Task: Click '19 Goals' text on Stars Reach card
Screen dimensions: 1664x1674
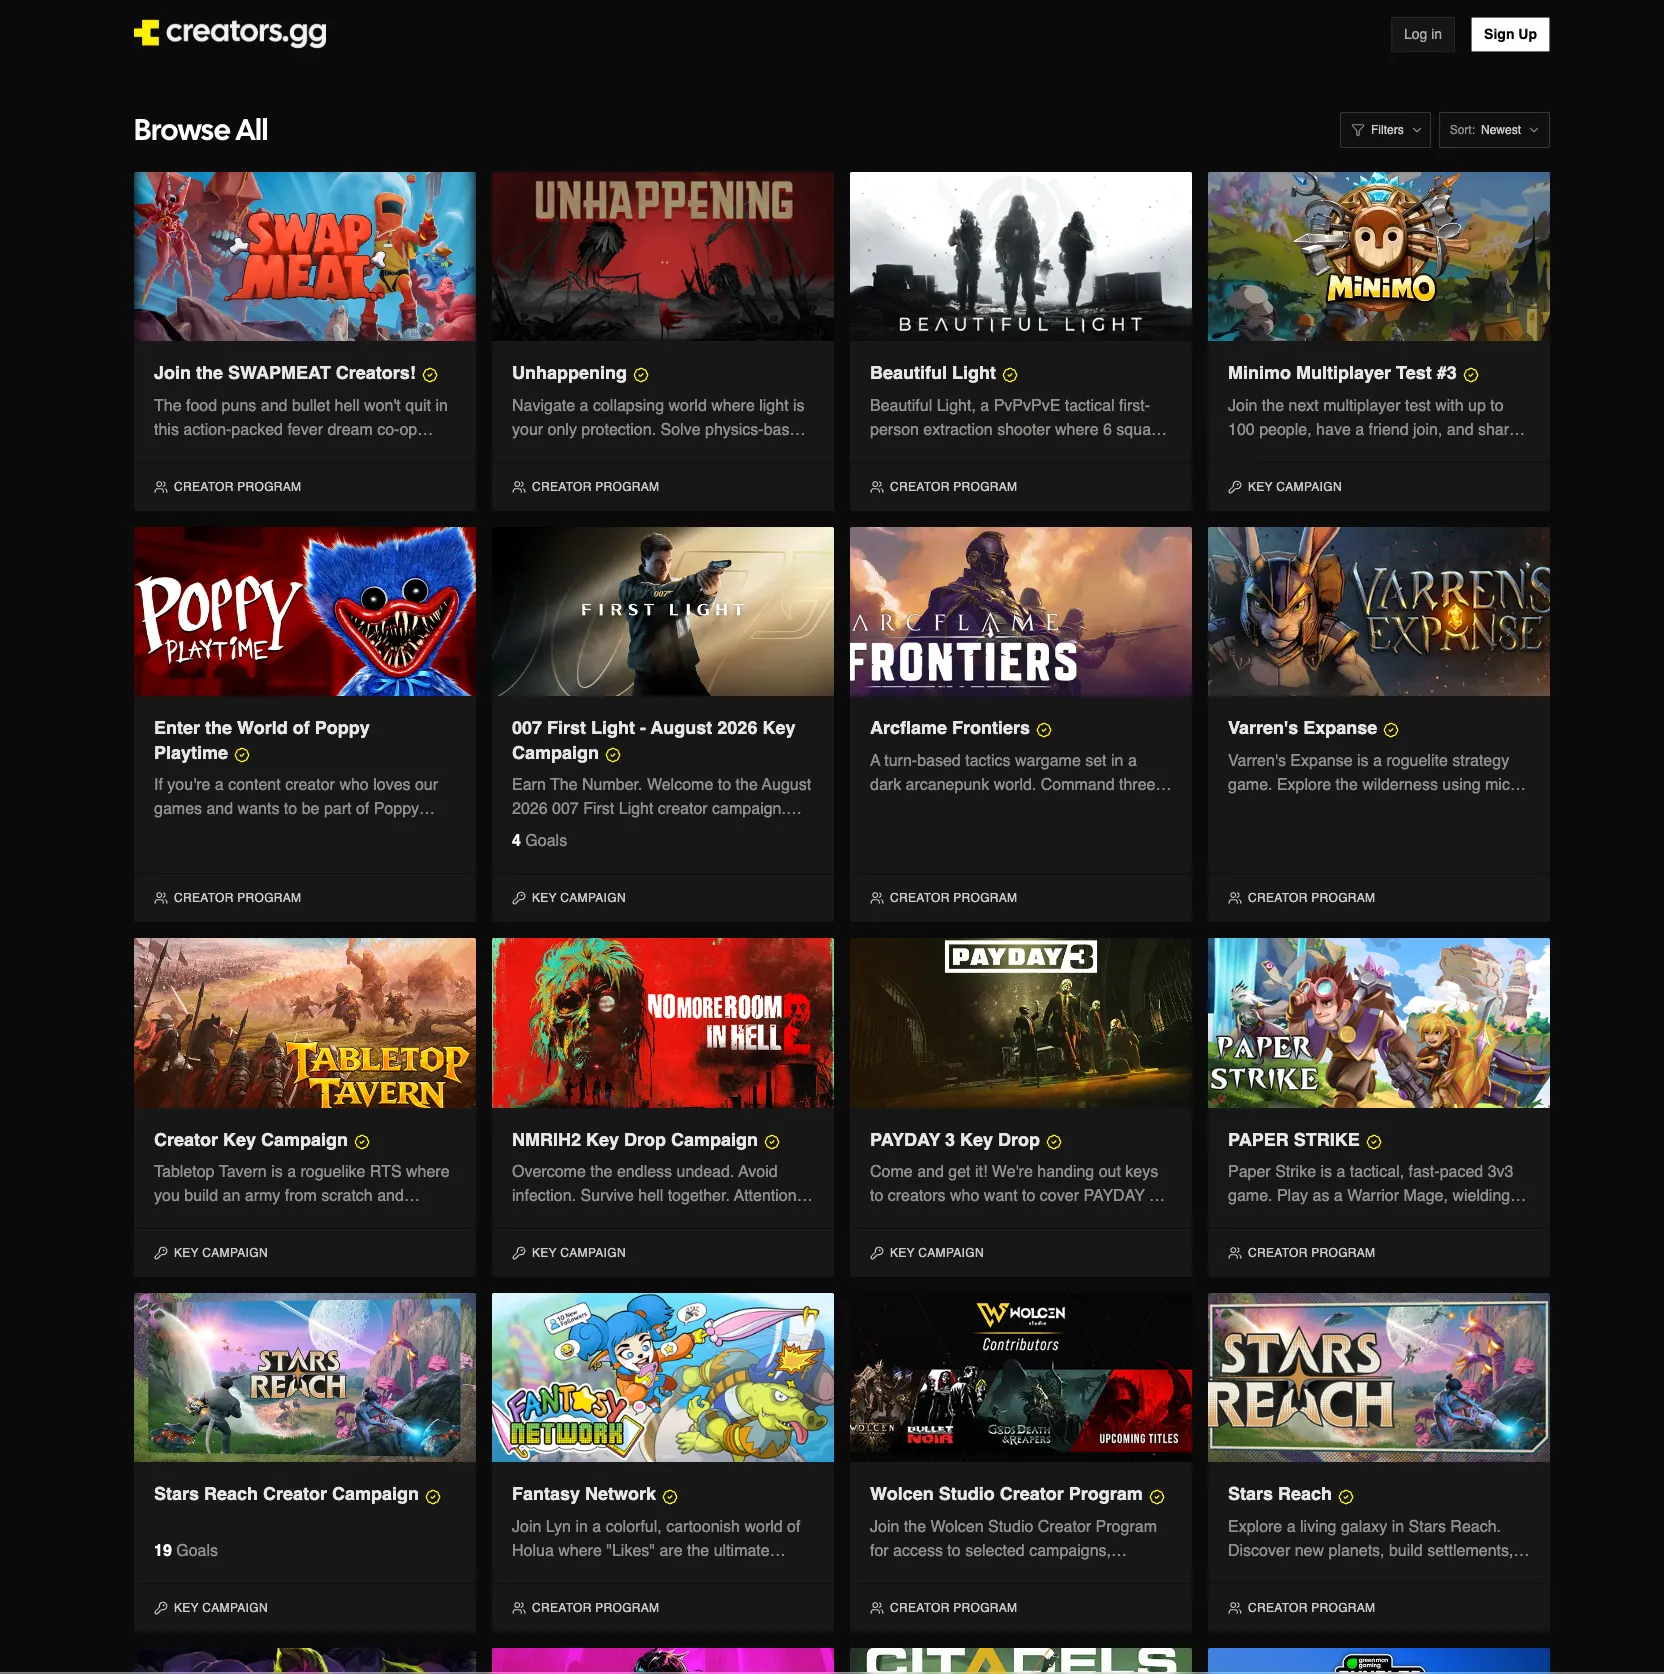Action: coord(186,1551)
